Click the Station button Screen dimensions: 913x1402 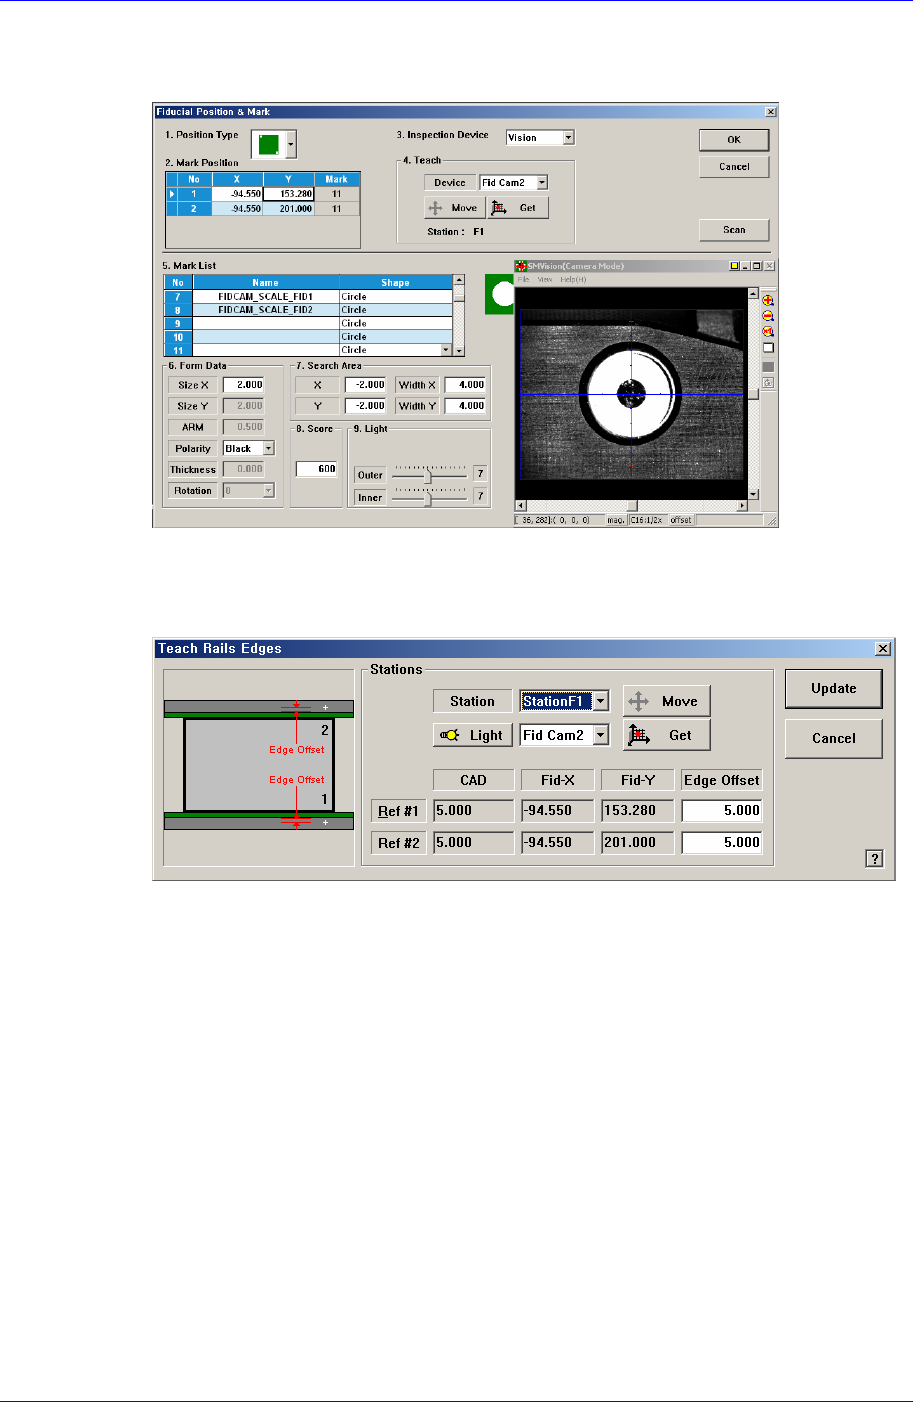pos(472,701)
